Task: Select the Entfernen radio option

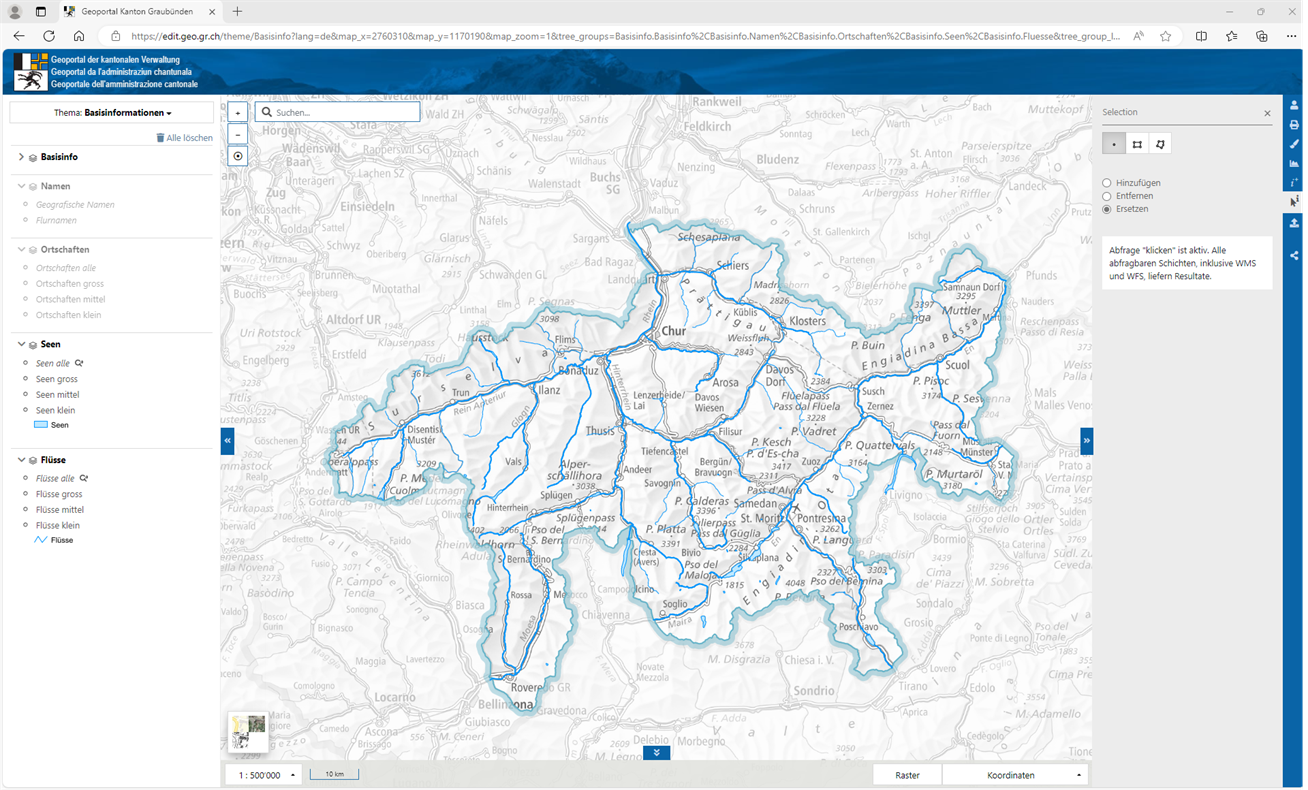Action: coord(1107,196)
